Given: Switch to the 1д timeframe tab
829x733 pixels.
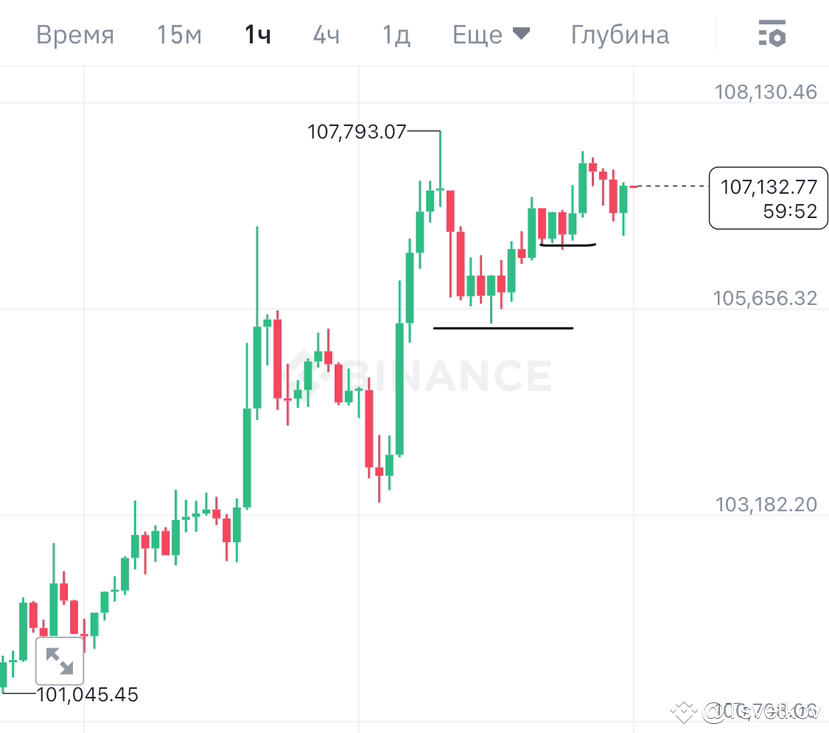Looking at the screenshot, I should (394, 34).
